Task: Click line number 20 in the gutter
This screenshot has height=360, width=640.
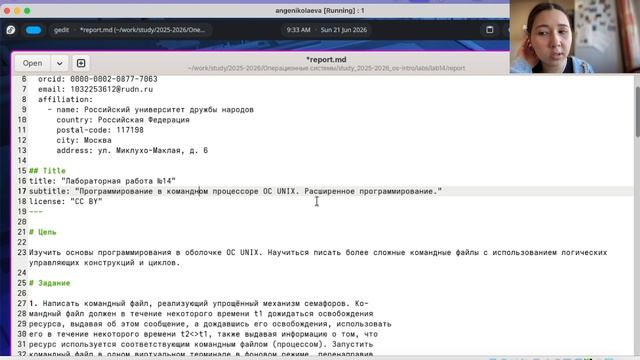Action: point(22,222)
